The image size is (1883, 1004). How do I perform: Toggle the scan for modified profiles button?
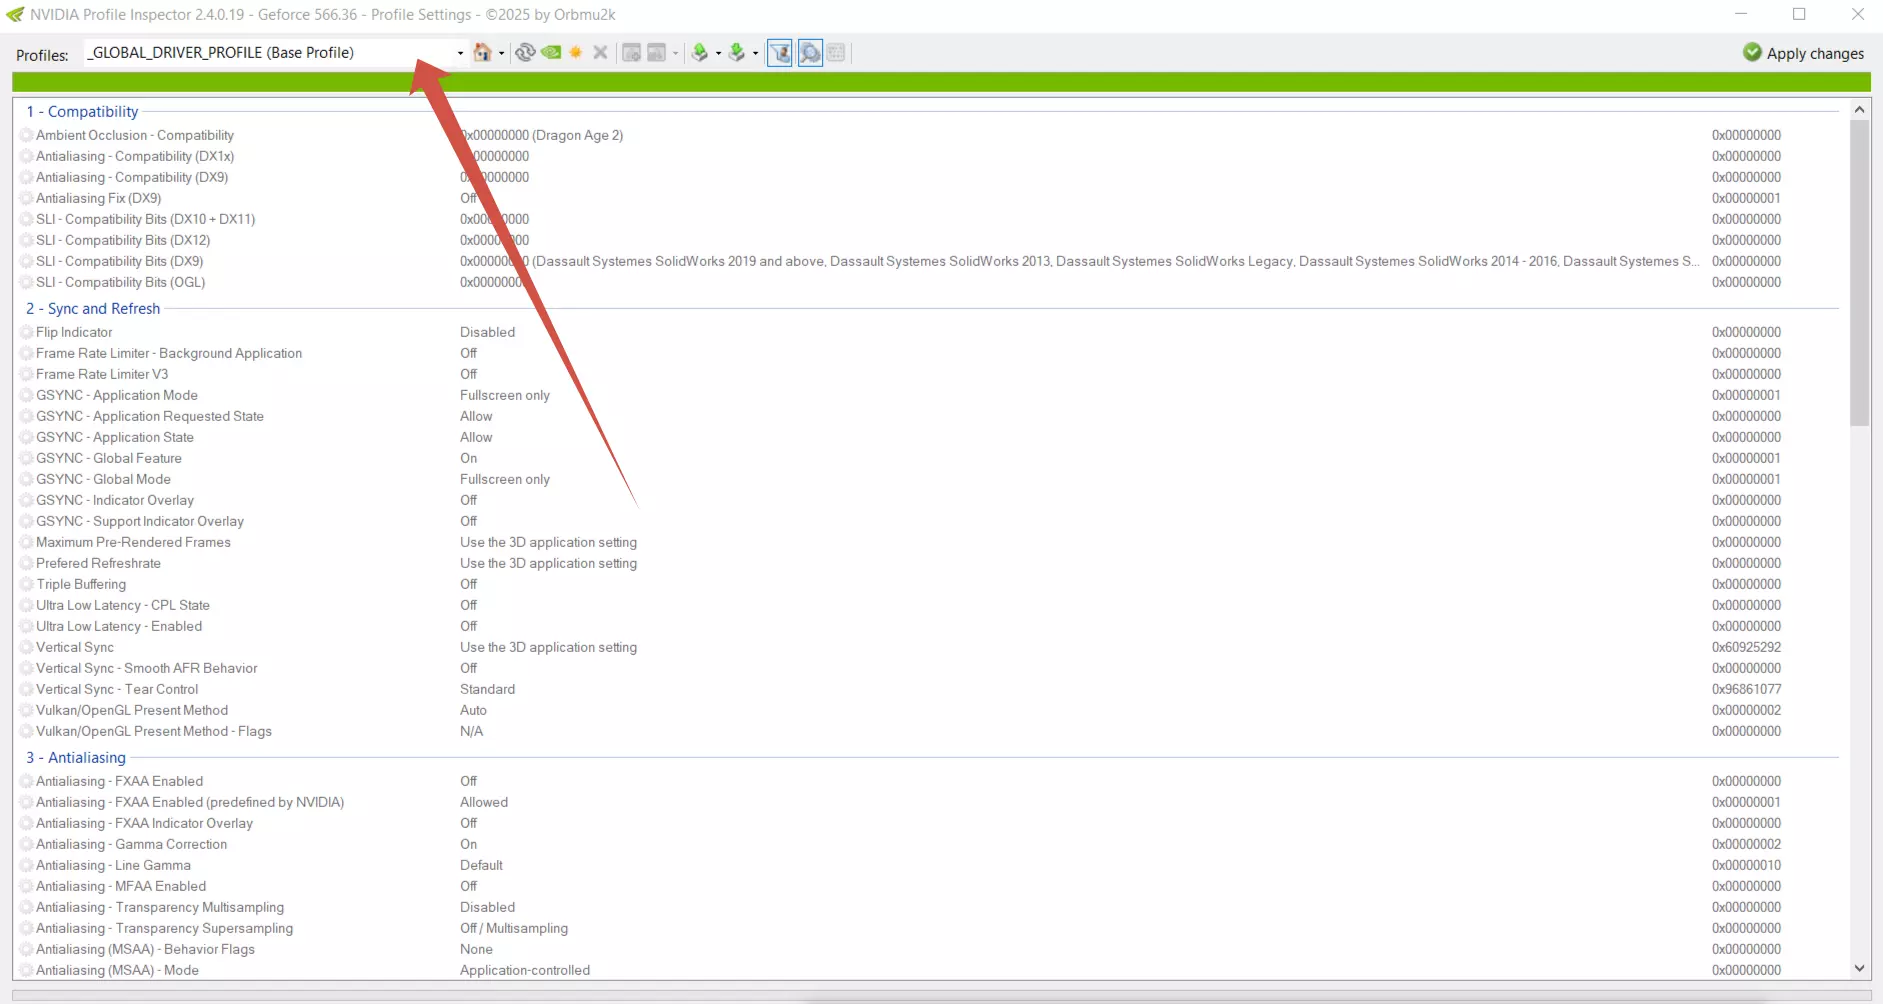click(810, 53)
